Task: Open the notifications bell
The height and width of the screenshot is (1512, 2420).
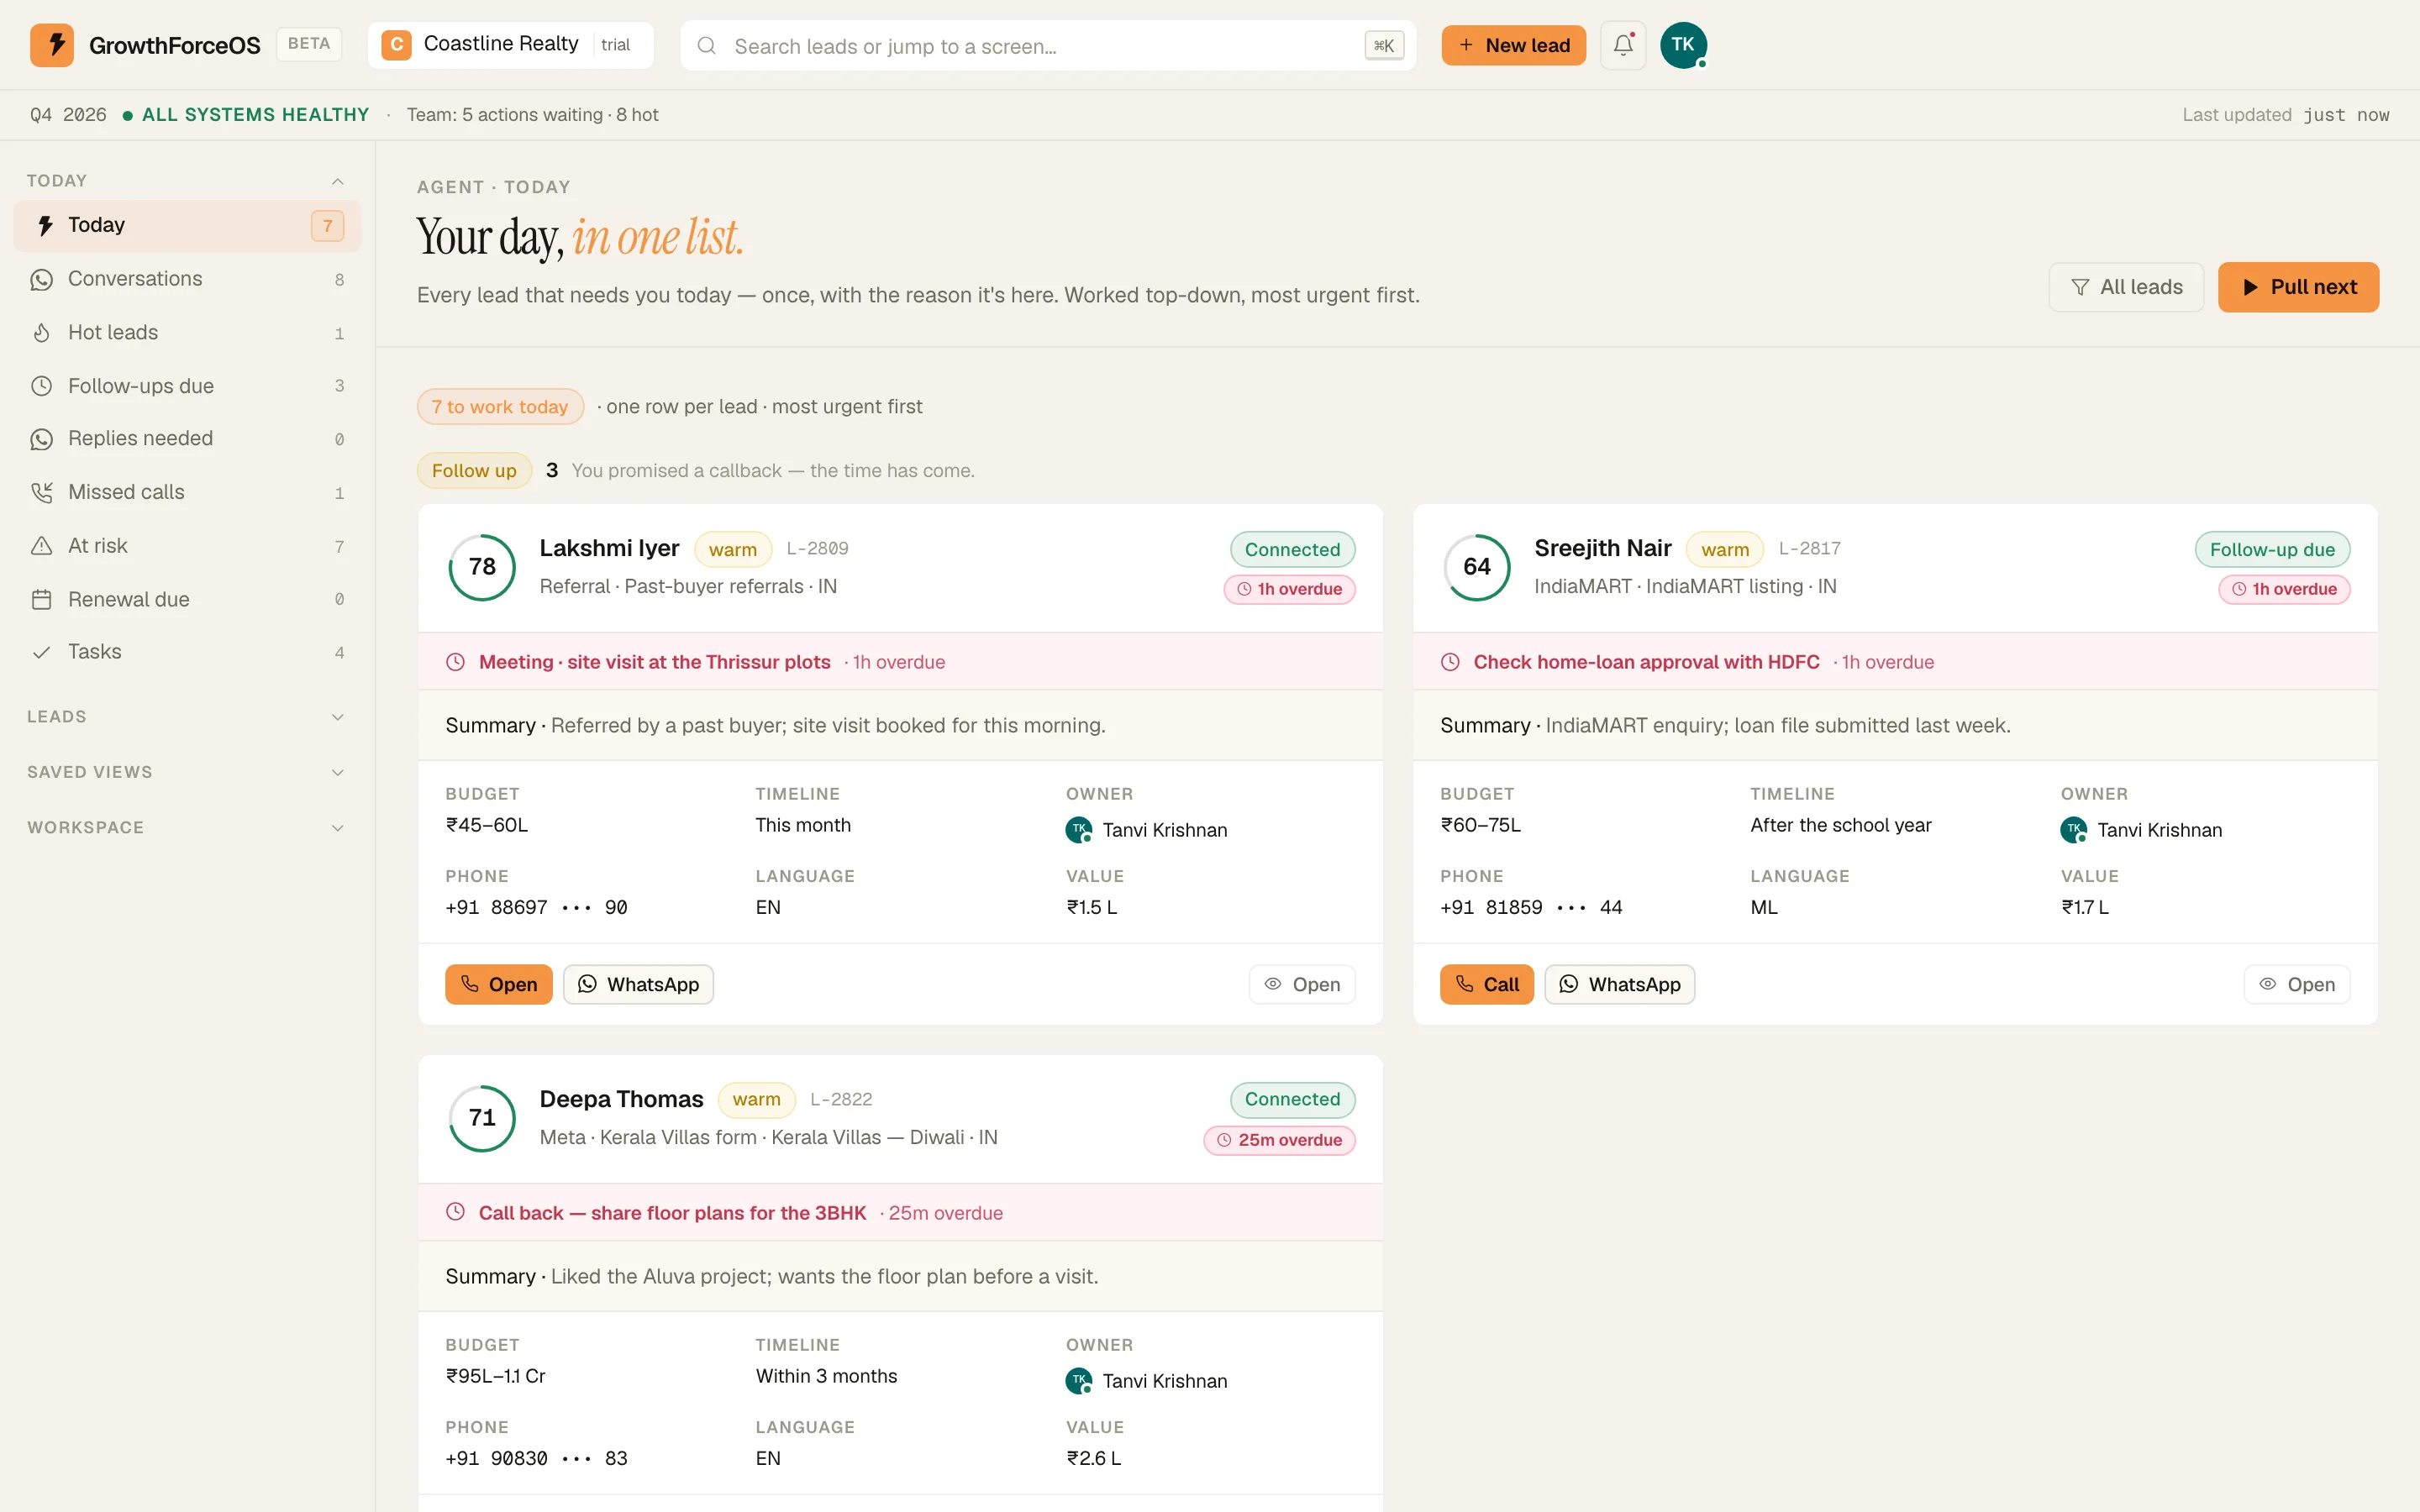Action: [1622, 45]
